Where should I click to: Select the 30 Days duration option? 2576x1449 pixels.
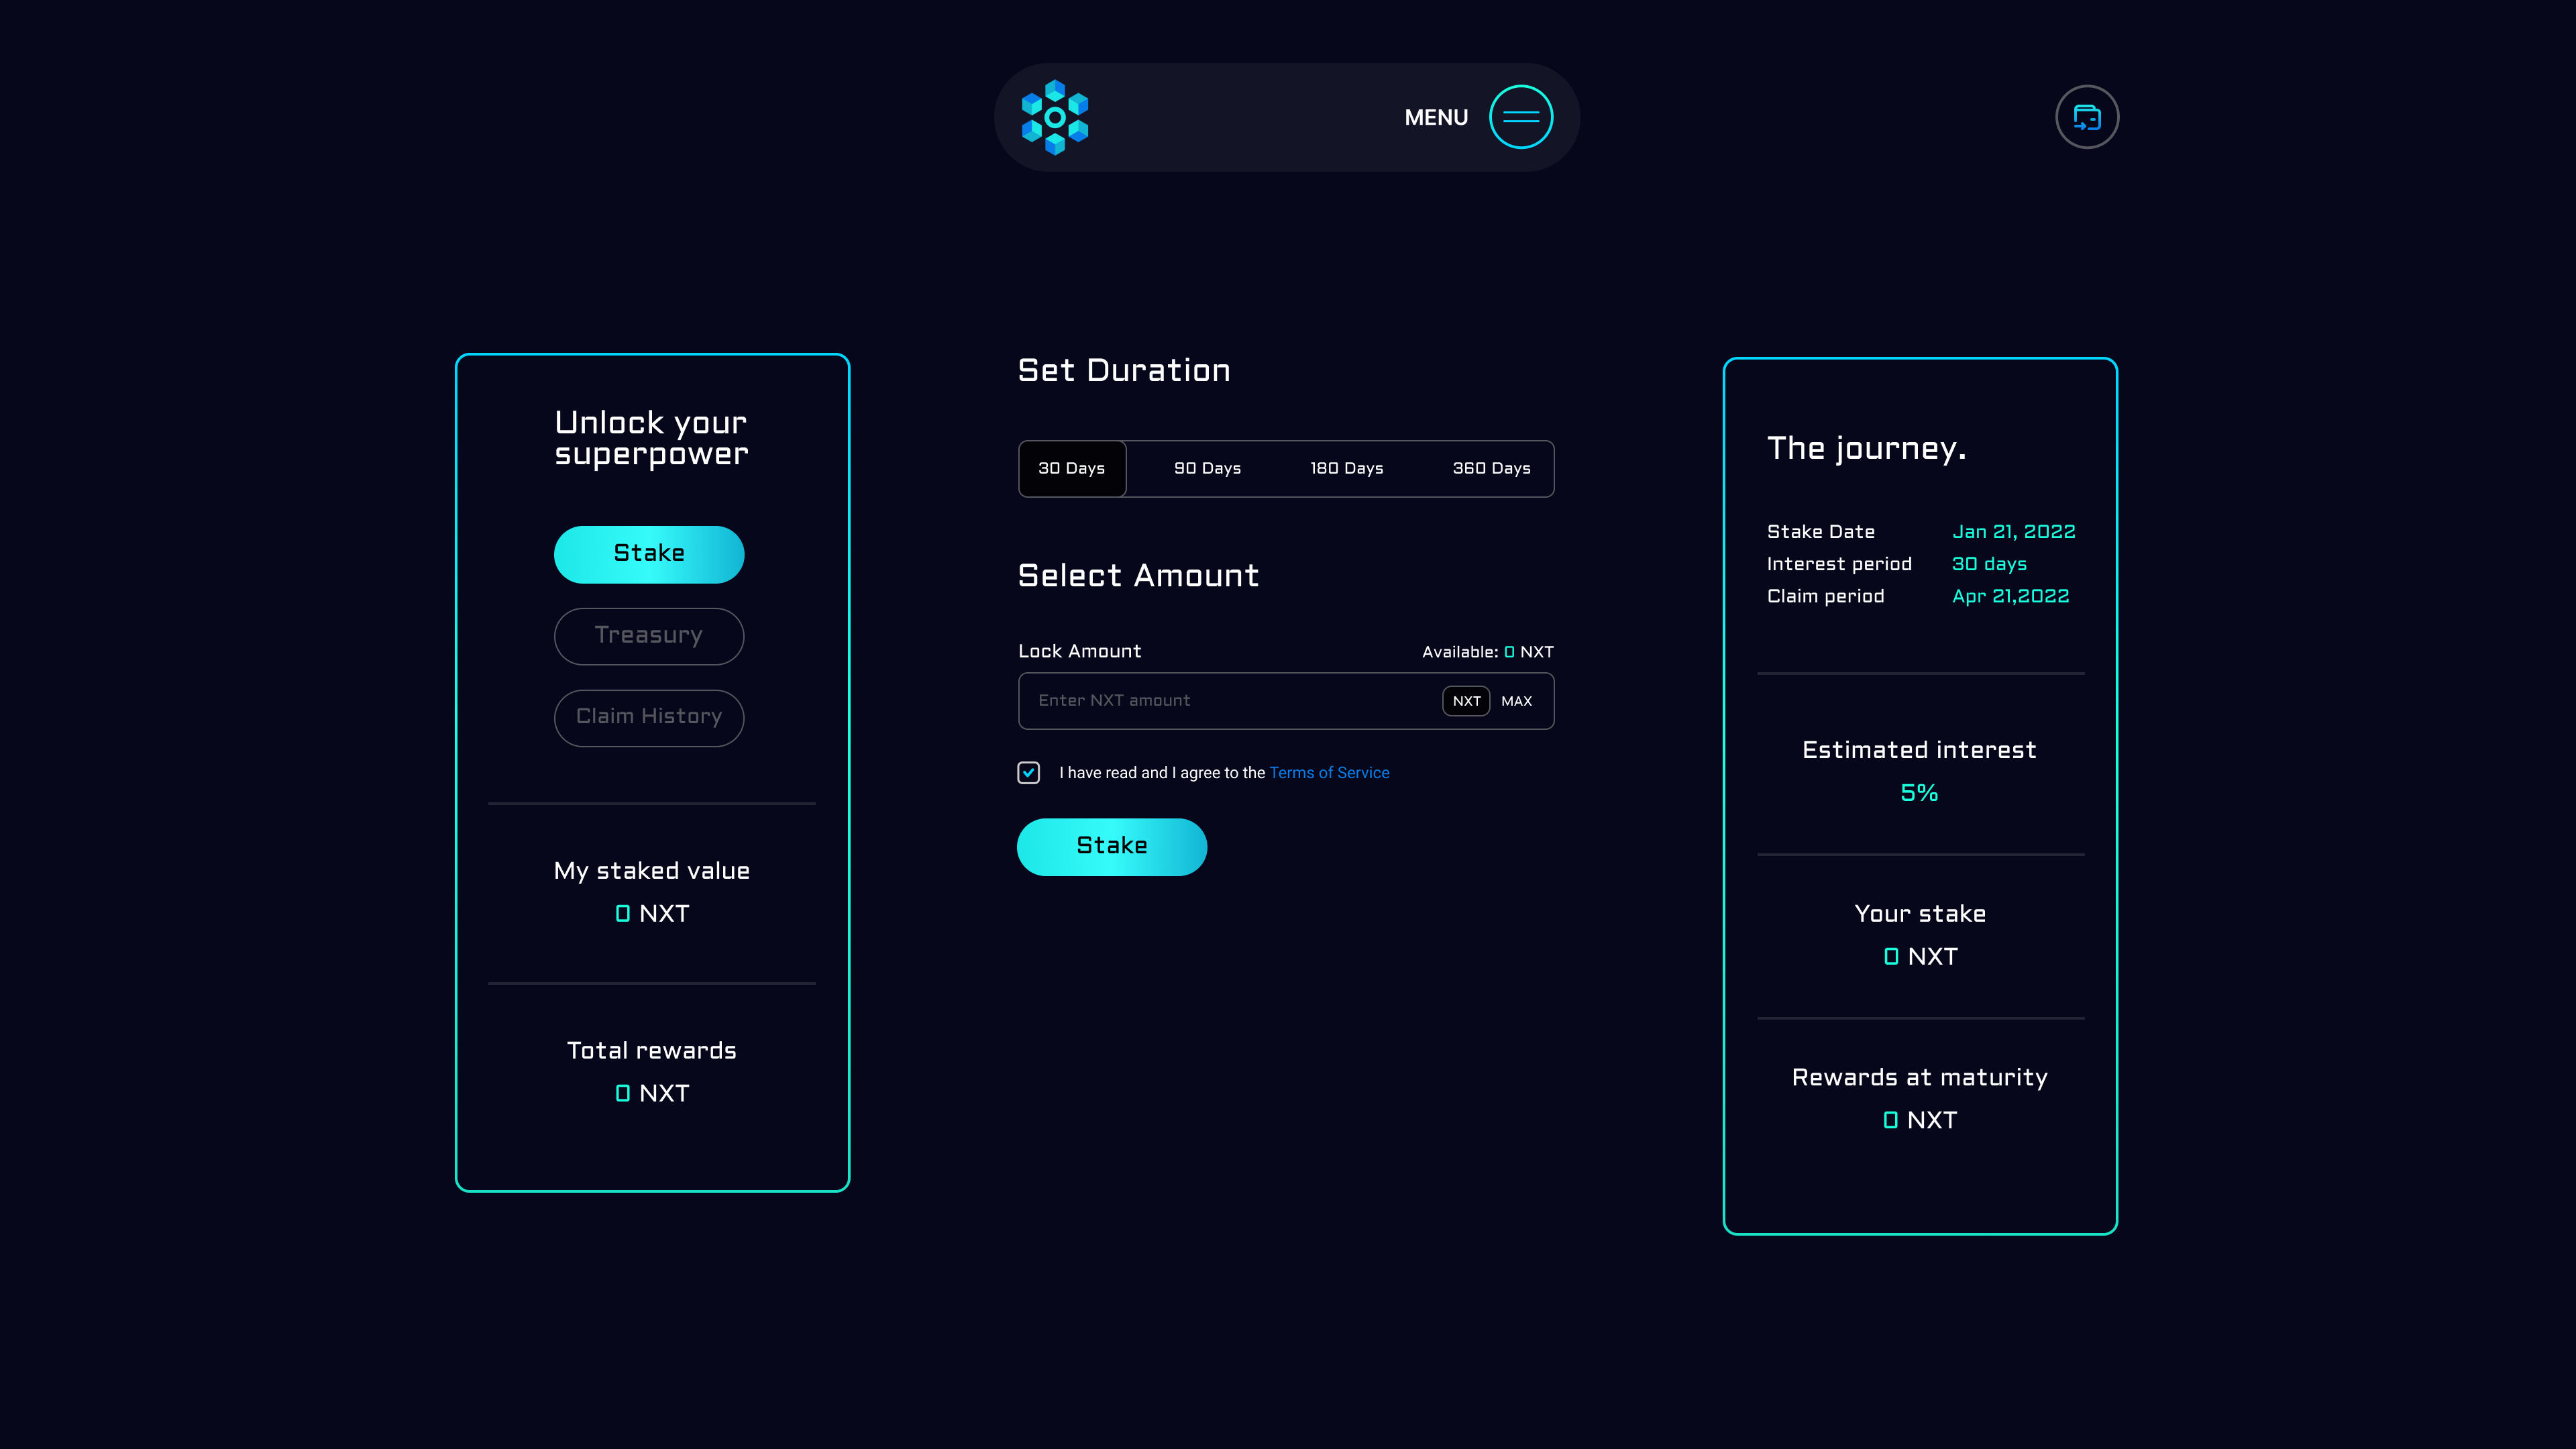point(1071,468)
